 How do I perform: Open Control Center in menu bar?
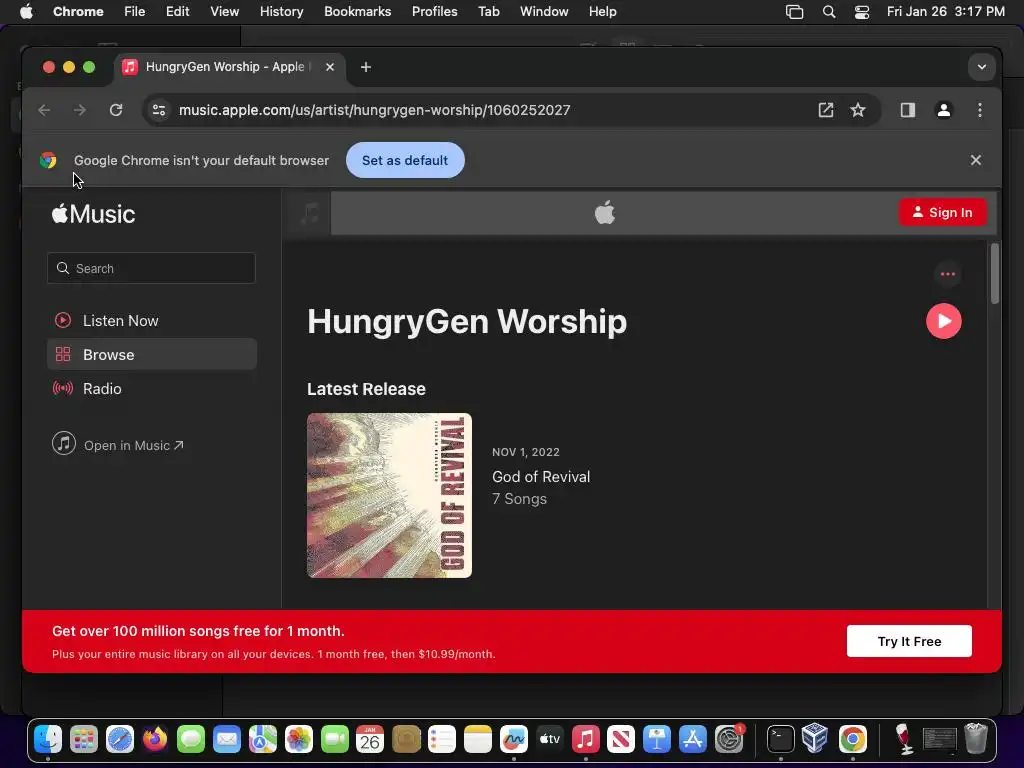861,12
